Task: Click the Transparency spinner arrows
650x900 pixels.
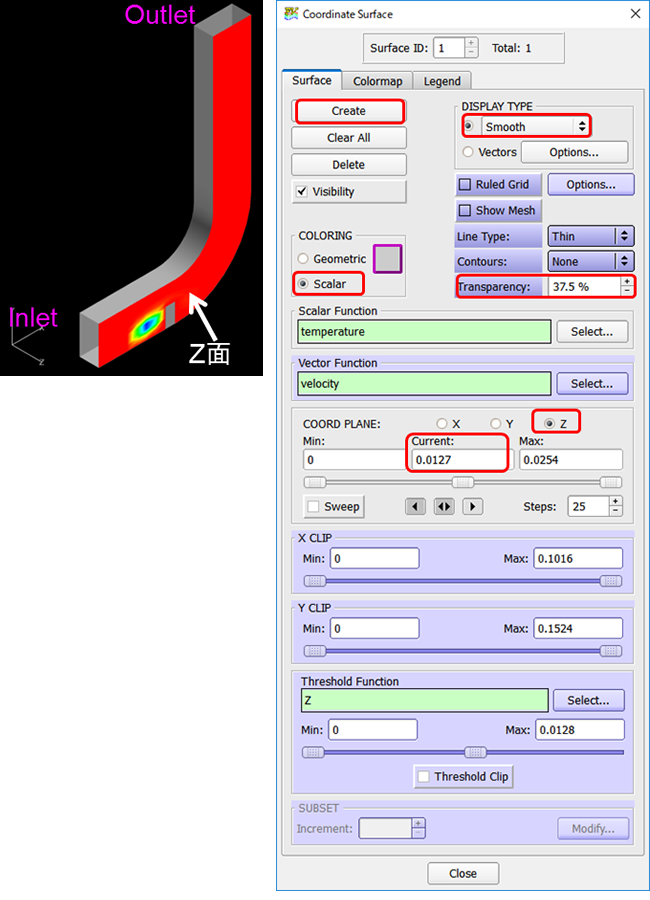Action: [x=626, y=286]
